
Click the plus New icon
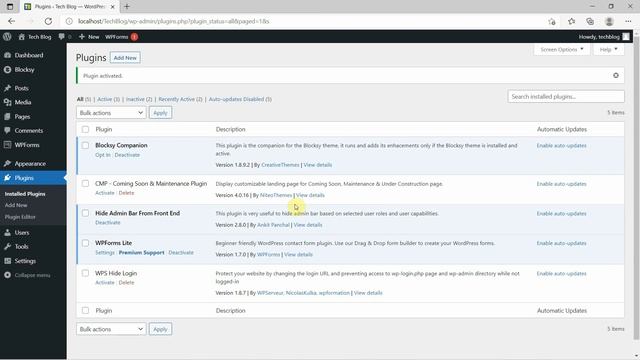(x=82, y=37)
